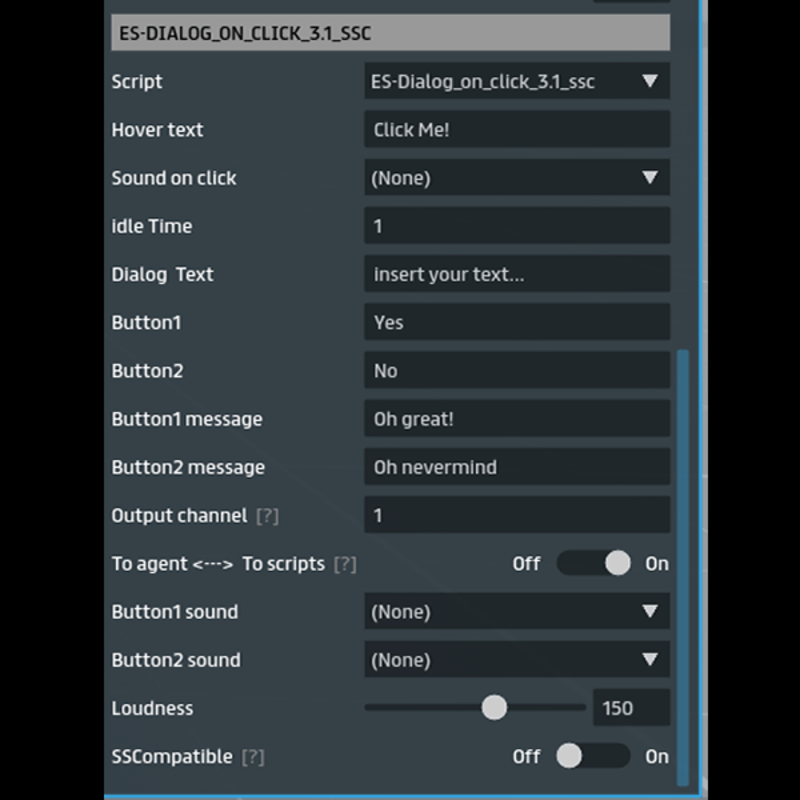Expand the Sound on click dropdown
Viewport: 800px width, 800px height.
[516, 178]
